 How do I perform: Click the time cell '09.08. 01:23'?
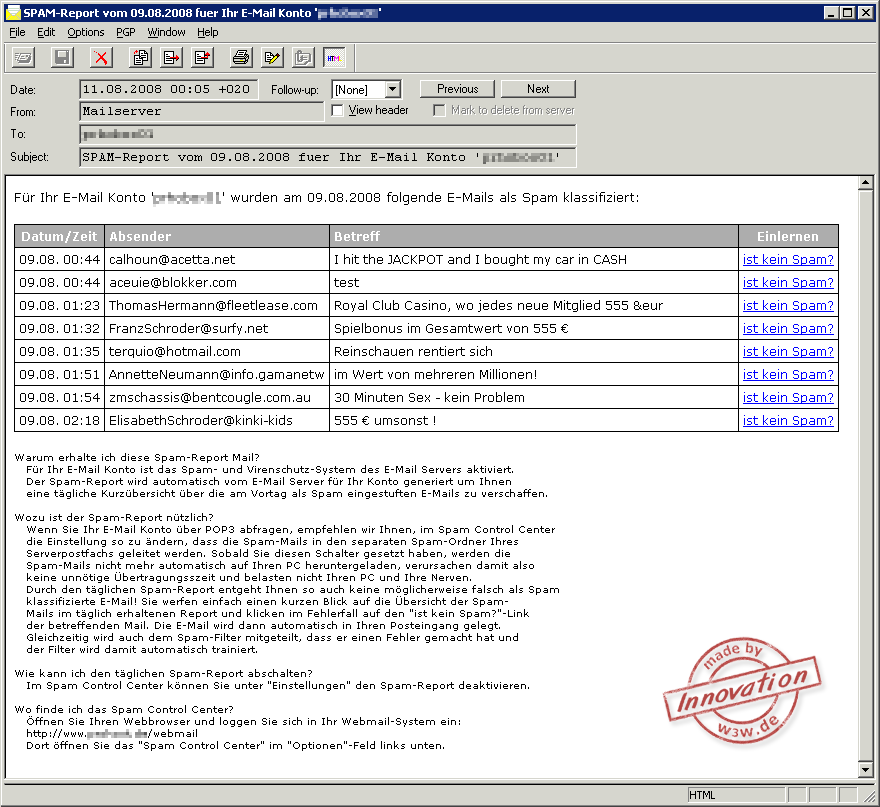[x=59, y=305]
